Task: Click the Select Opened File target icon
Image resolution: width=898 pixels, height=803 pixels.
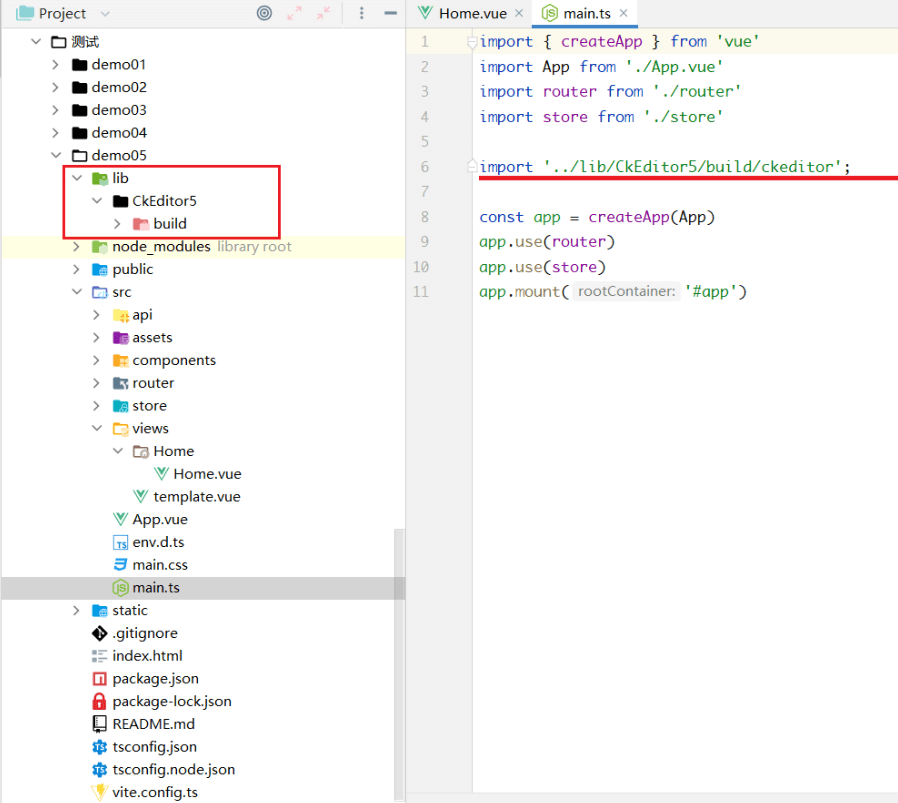Action: click(x=264, y=14)
